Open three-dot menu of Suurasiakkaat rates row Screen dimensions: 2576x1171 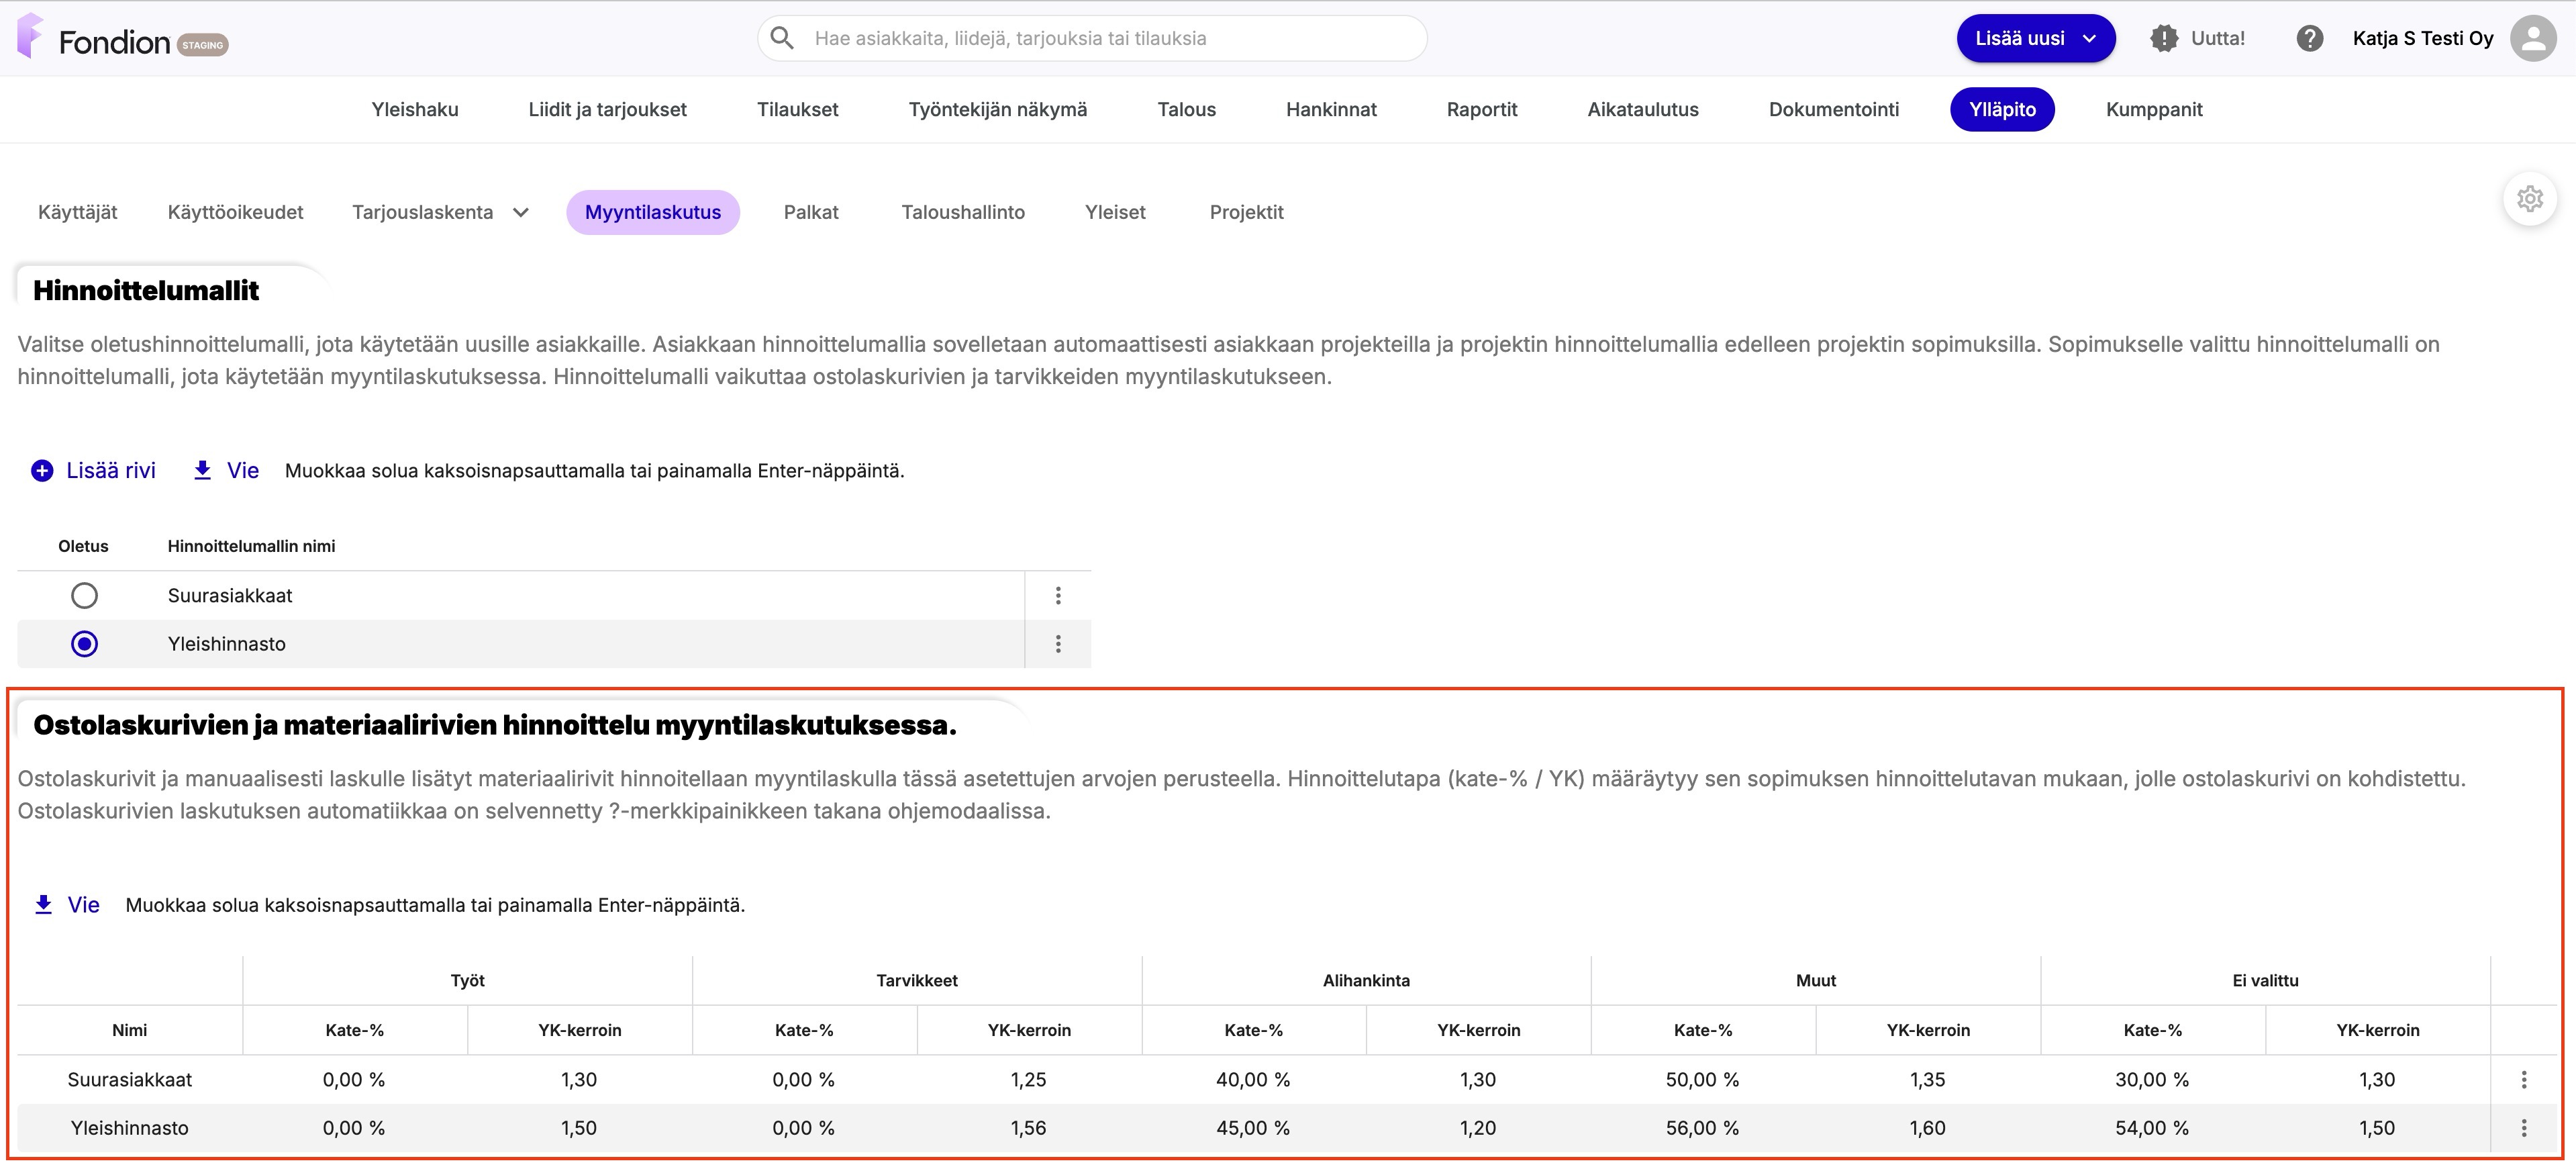pyautogui.click(x=2523, y=1079)
